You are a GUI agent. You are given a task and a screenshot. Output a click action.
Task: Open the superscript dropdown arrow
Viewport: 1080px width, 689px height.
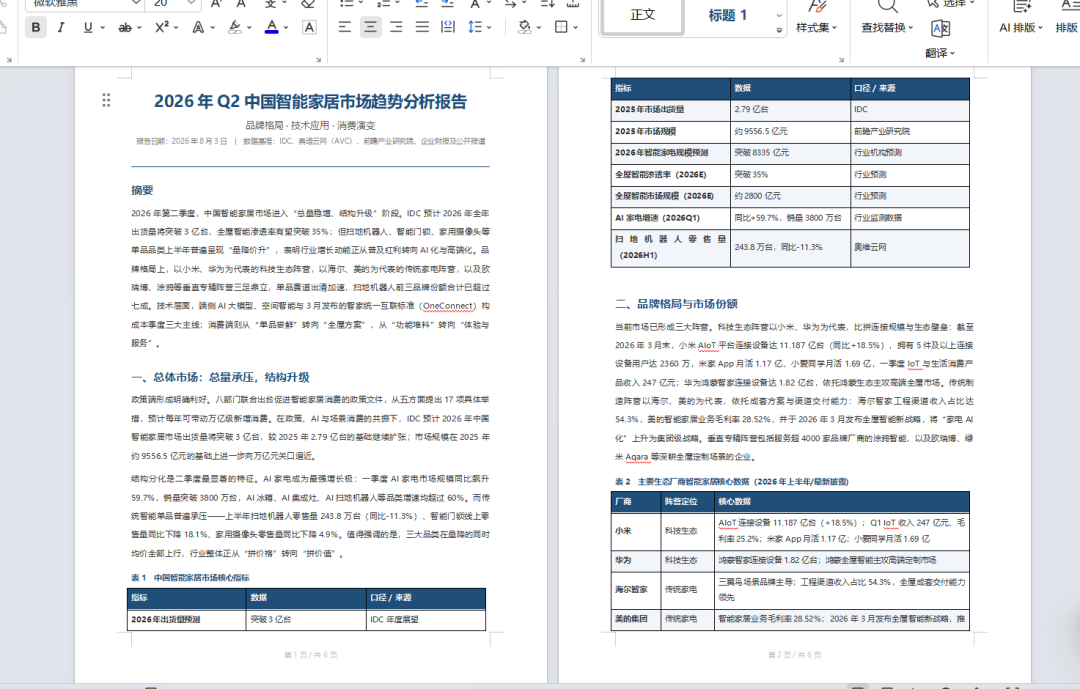176,28
